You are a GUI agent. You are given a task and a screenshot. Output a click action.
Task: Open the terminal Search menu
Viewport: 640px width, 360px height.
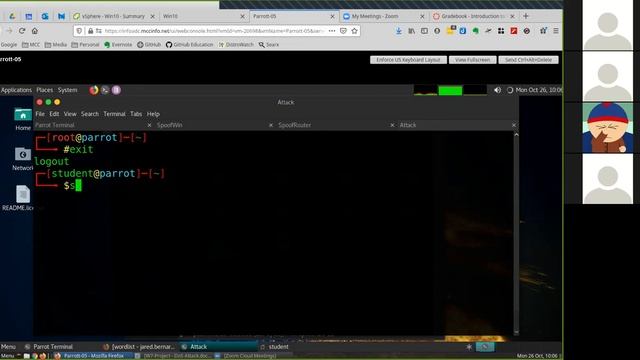(x=90, y=114)
